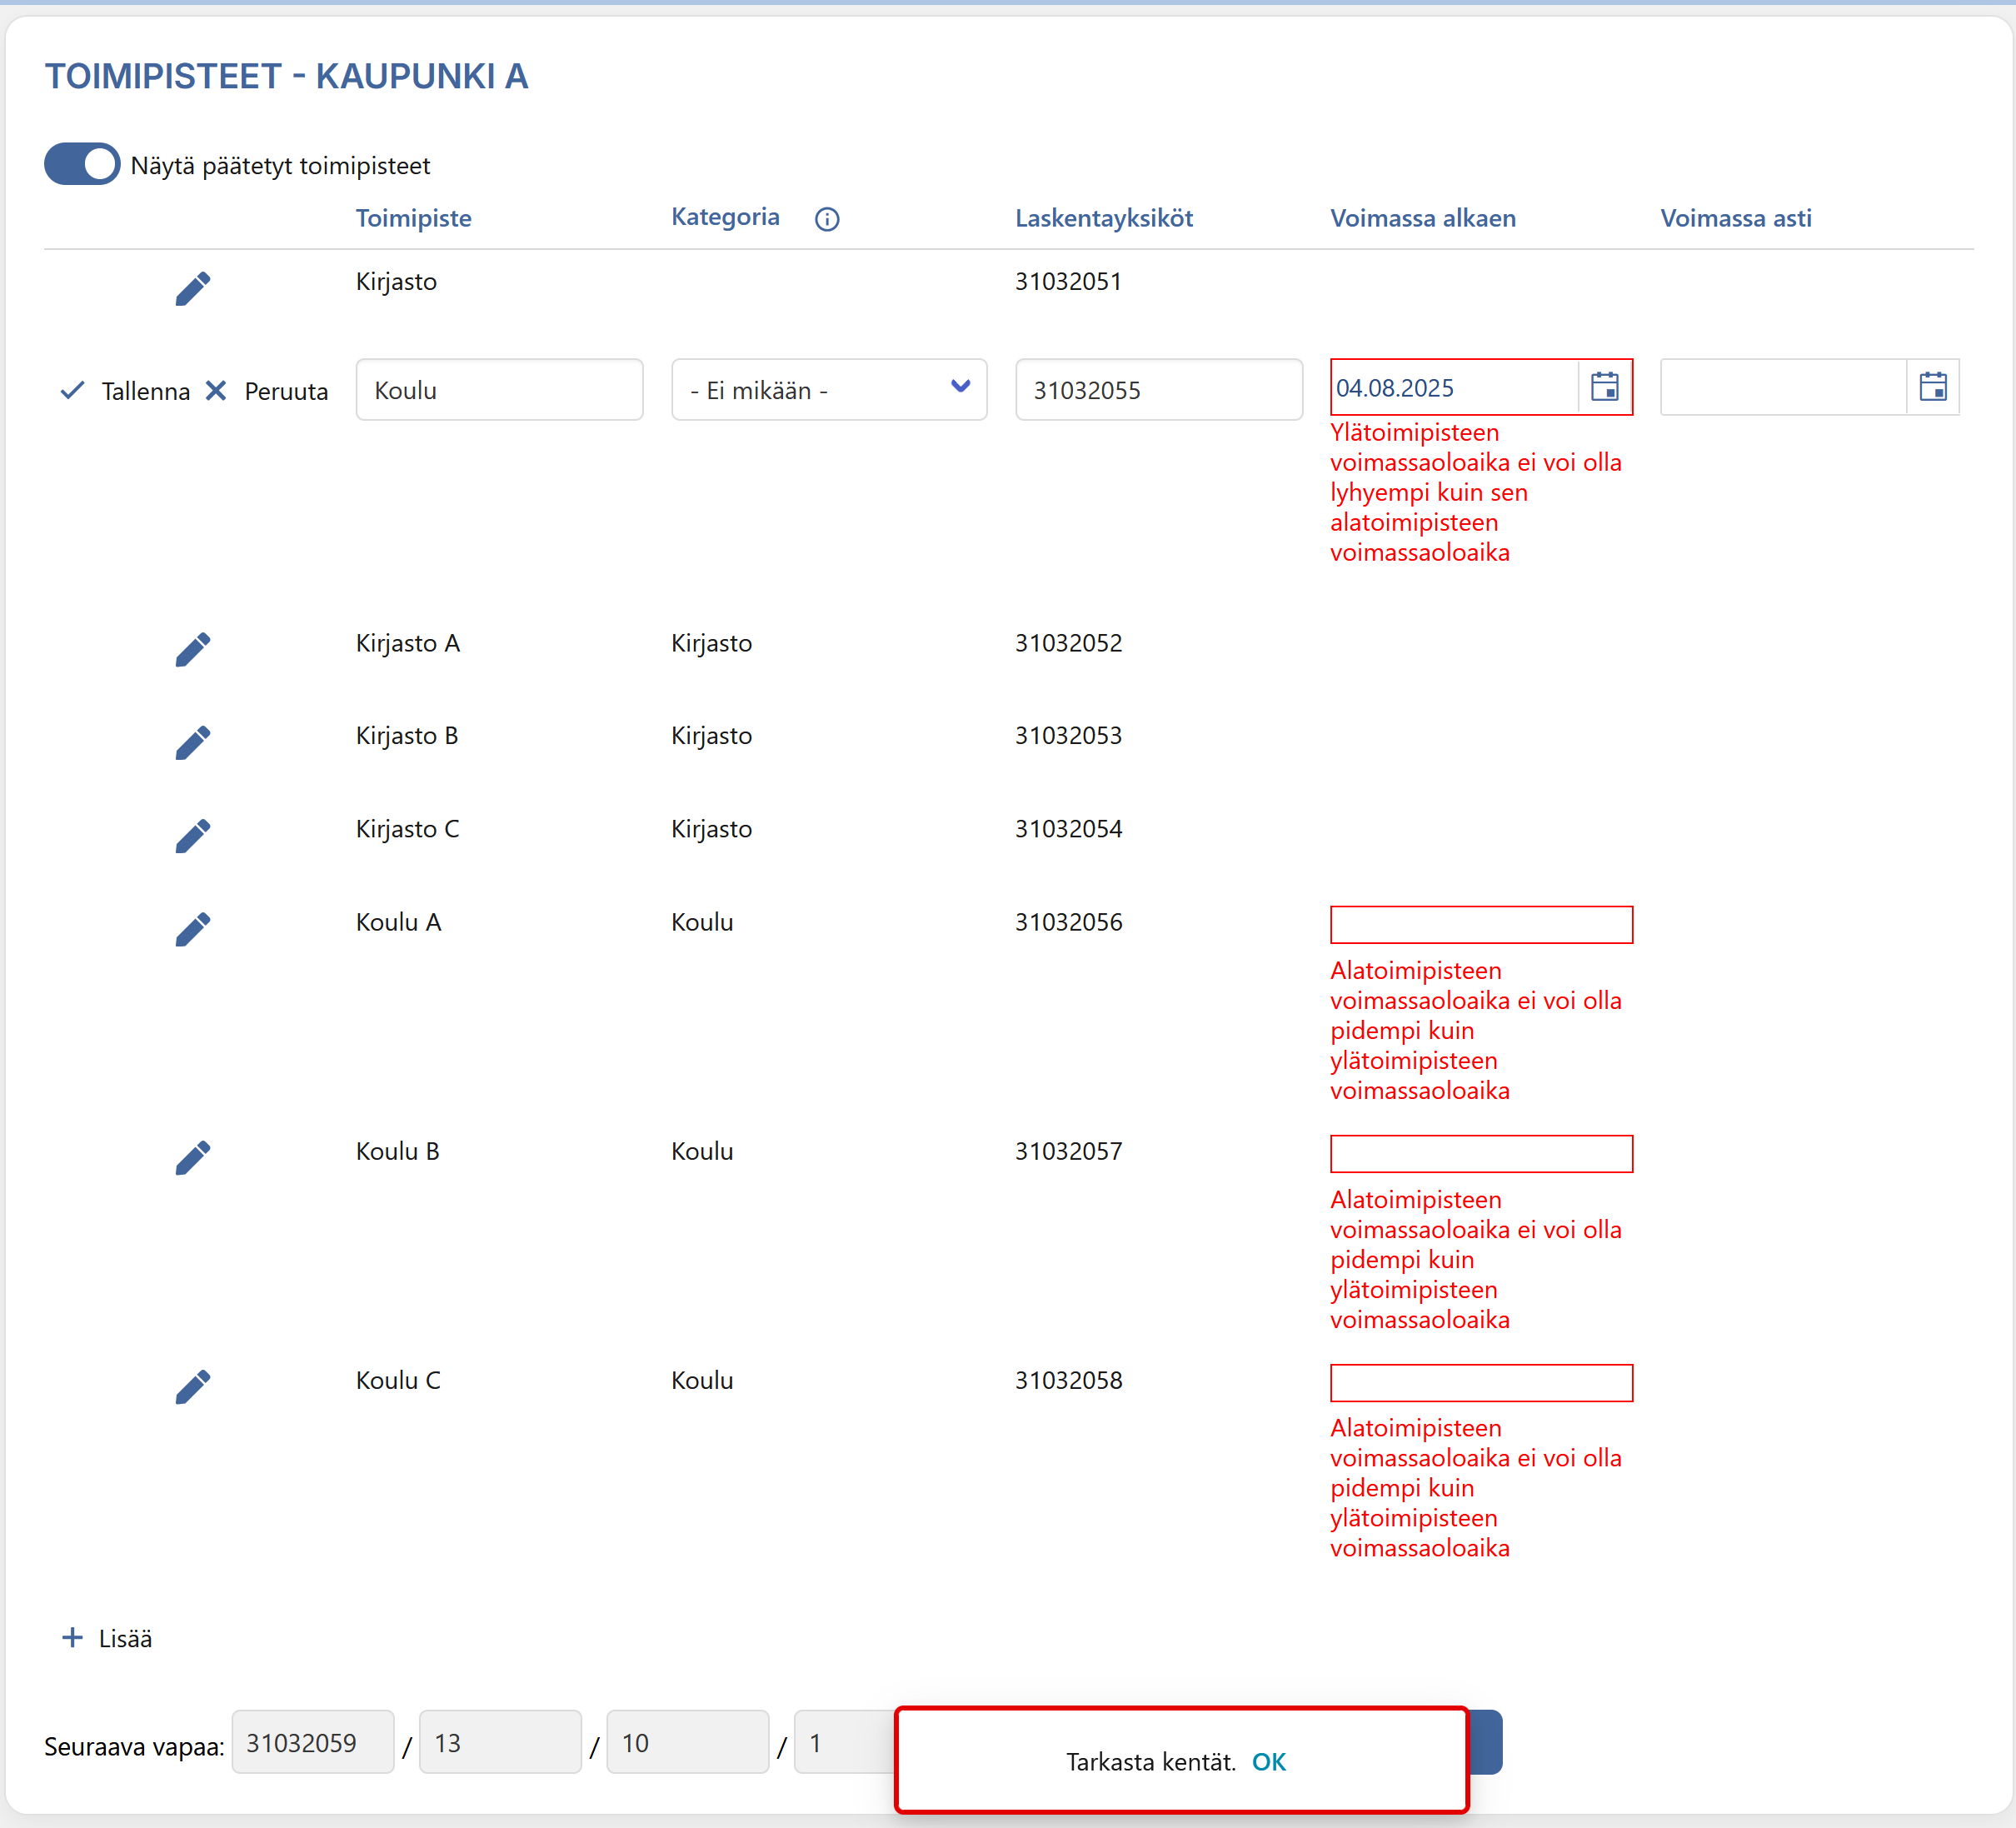Click the Seuraava vapaa field showing 13
Viewport: 2016px width, 1828px height.
(500, 1742)
